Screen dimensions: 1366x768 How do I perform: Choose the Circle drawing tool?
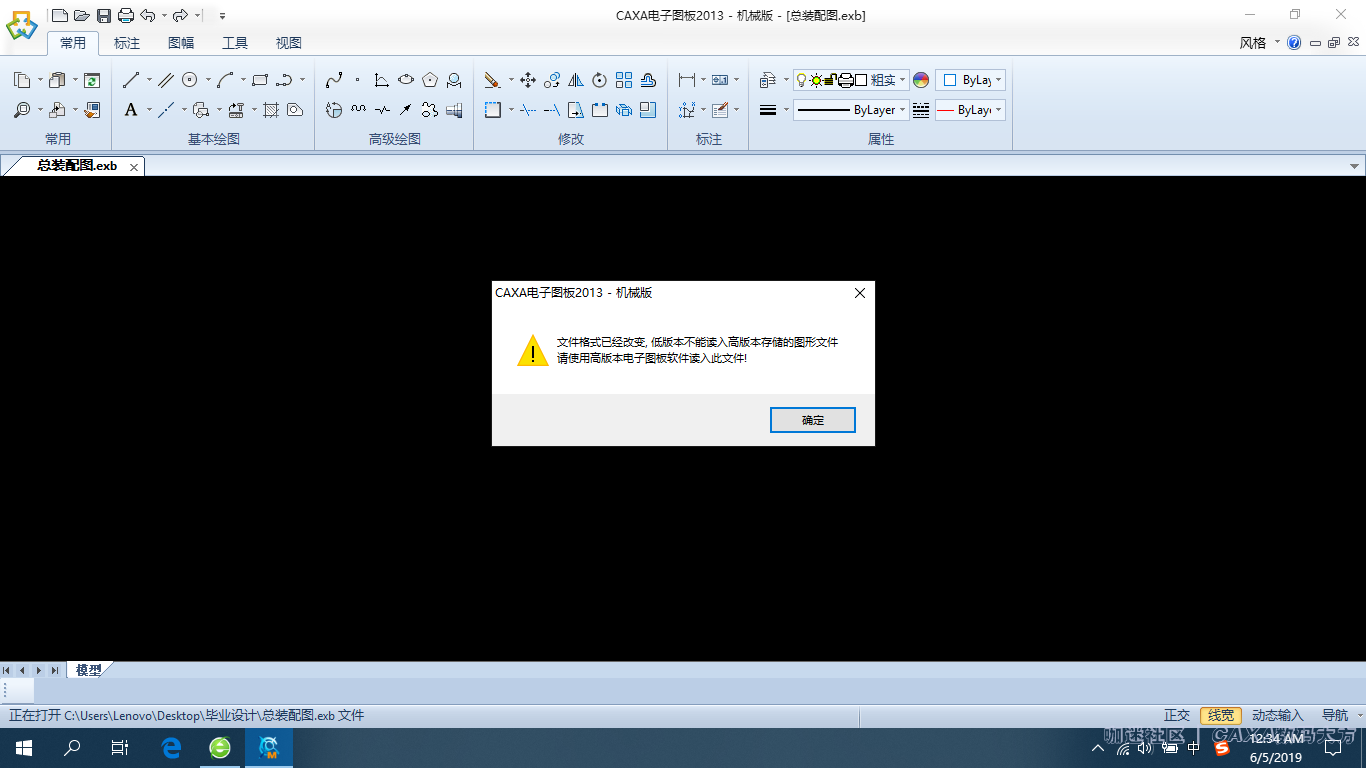click(x=190, y=80)
